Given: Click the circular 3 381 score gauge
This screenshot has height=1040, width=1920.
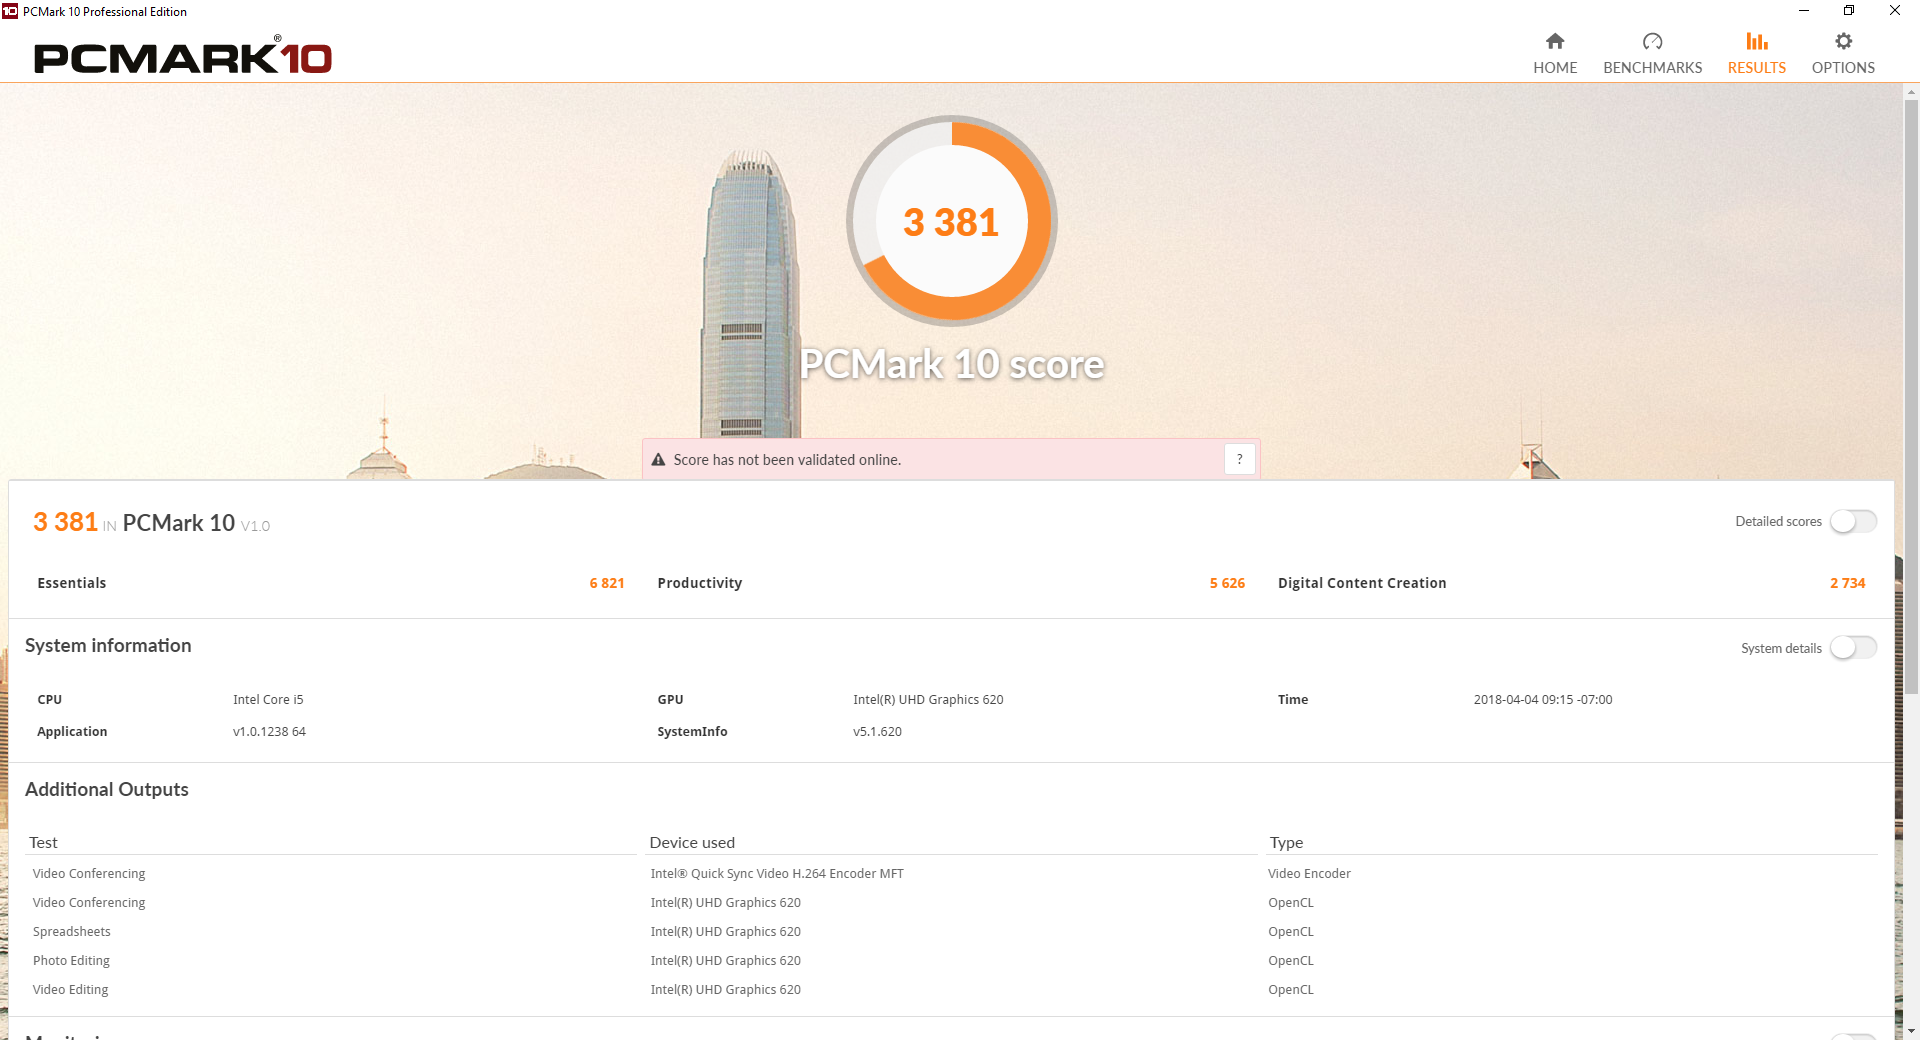Looking at the screenshot, I should 951,221.
